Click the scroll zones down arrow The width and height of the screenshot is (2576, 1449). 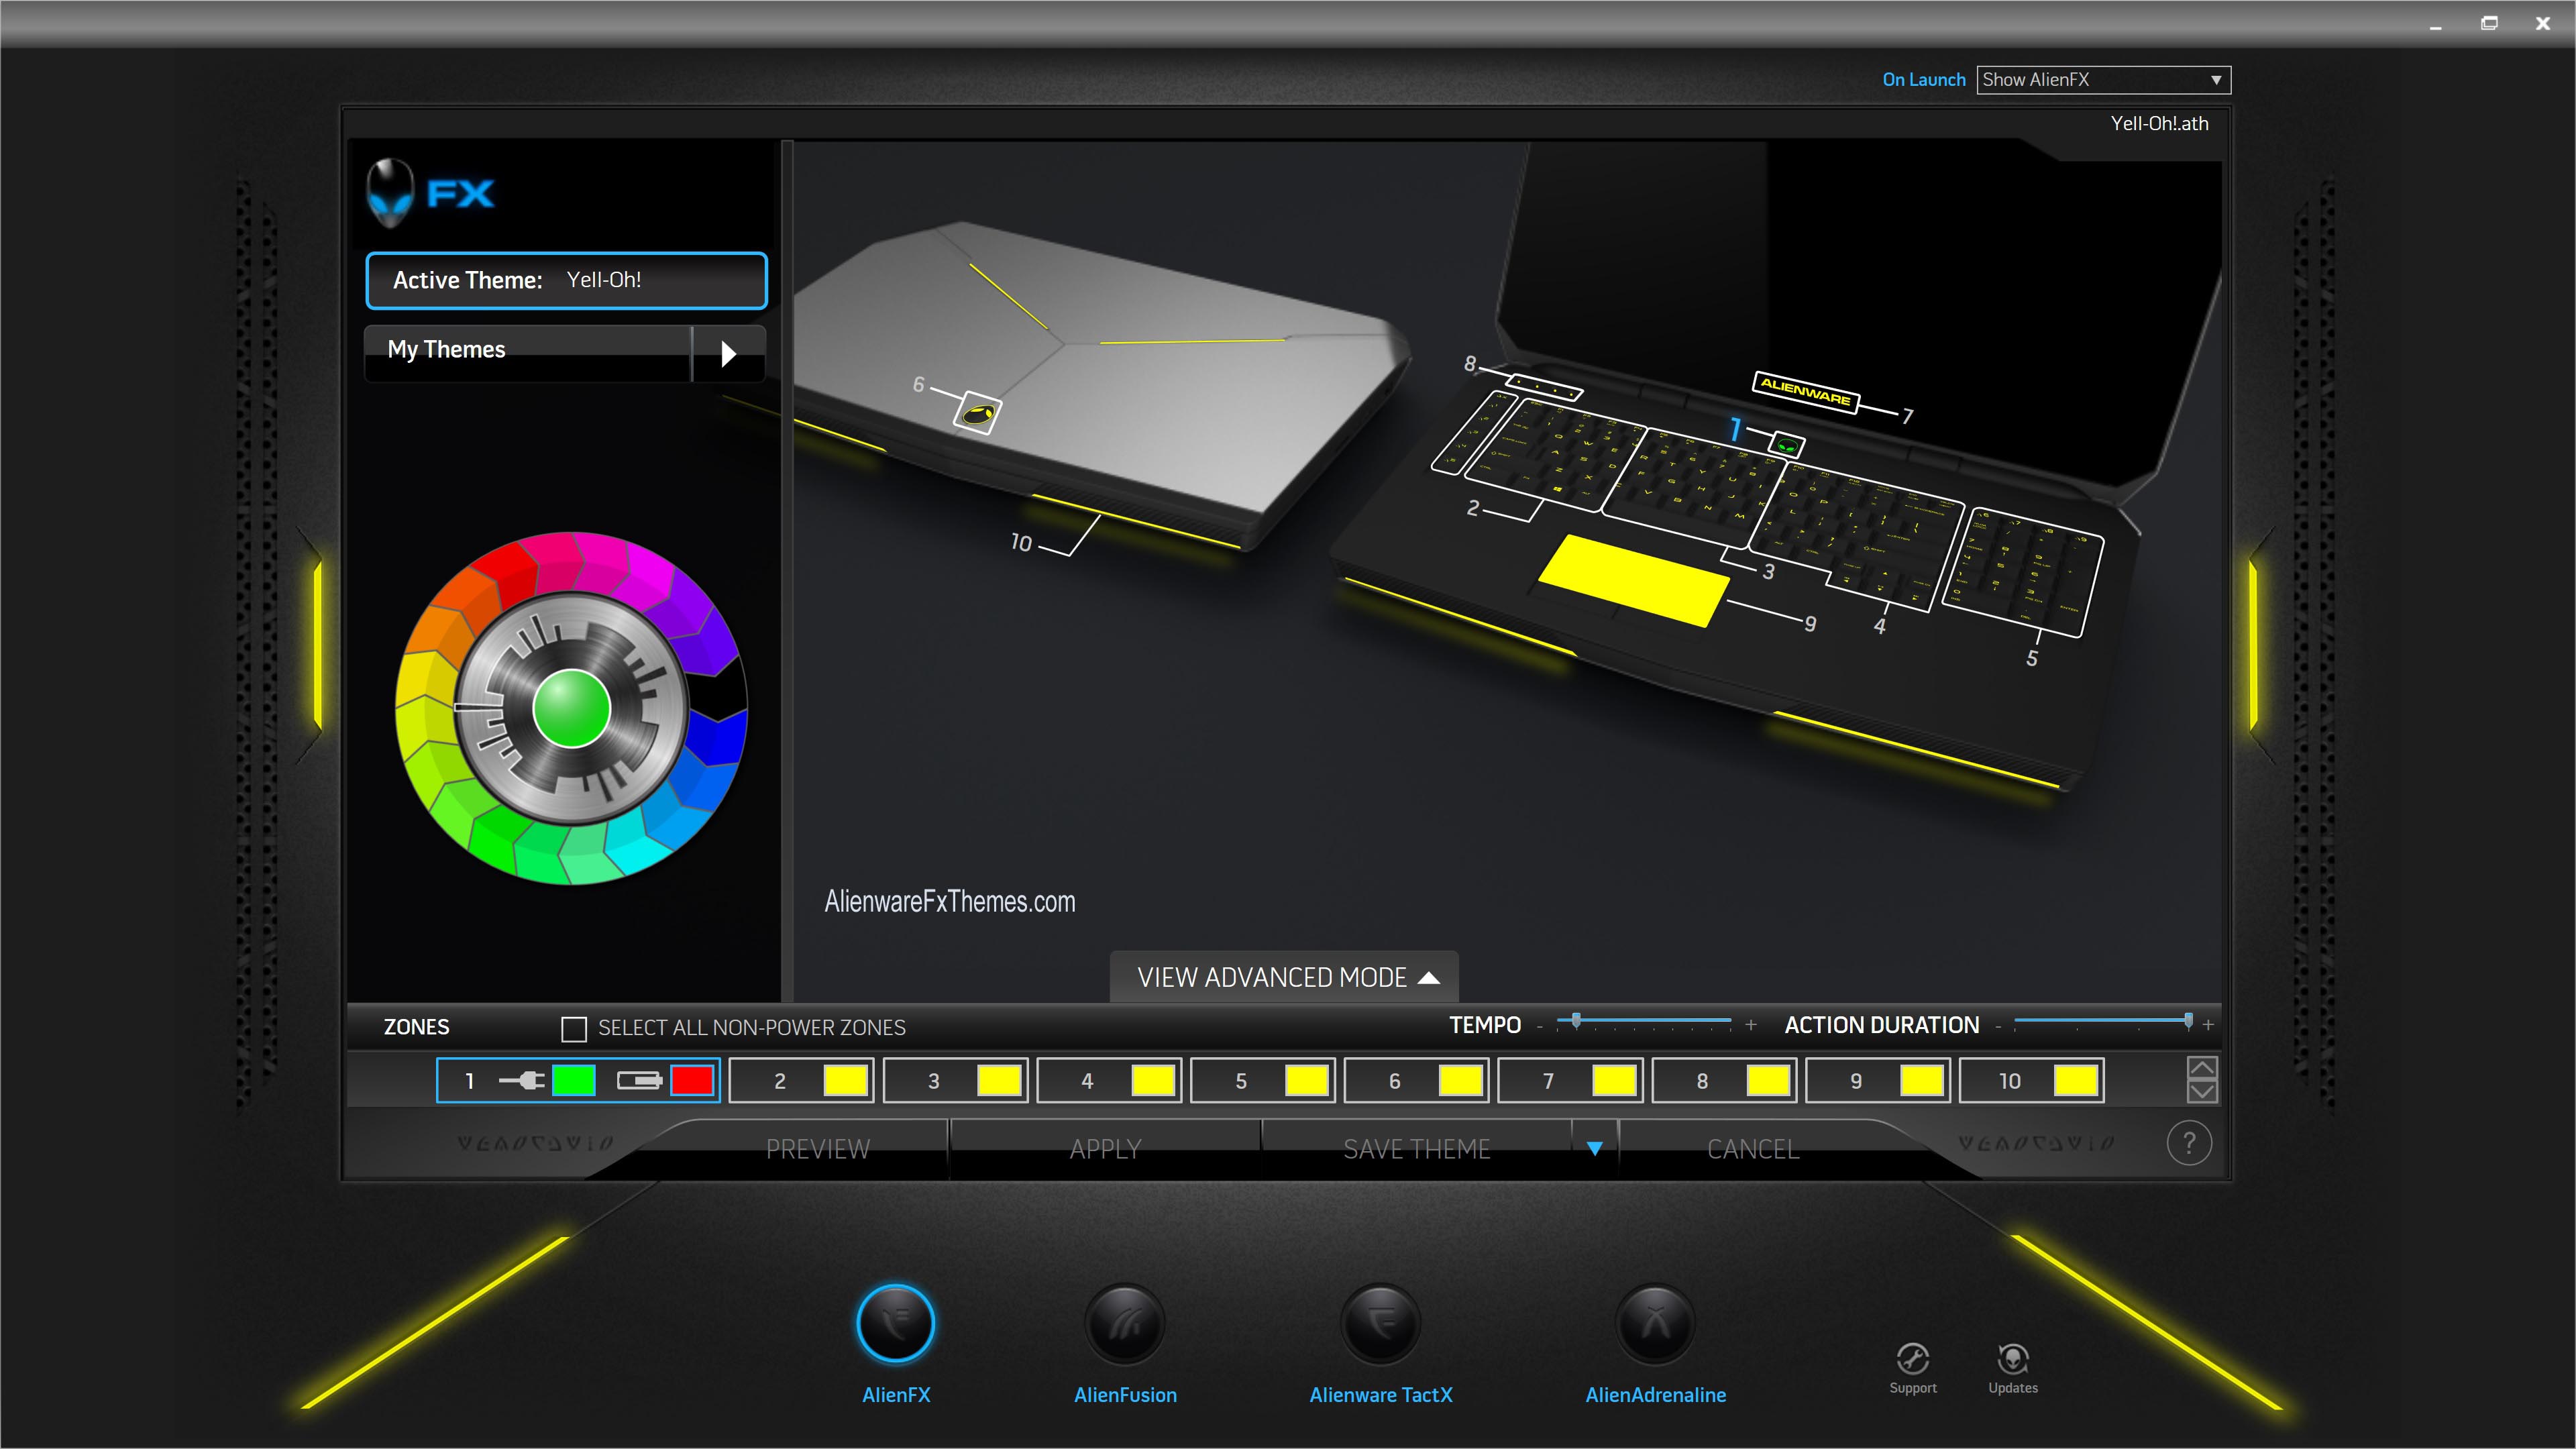(2201, 1092)
